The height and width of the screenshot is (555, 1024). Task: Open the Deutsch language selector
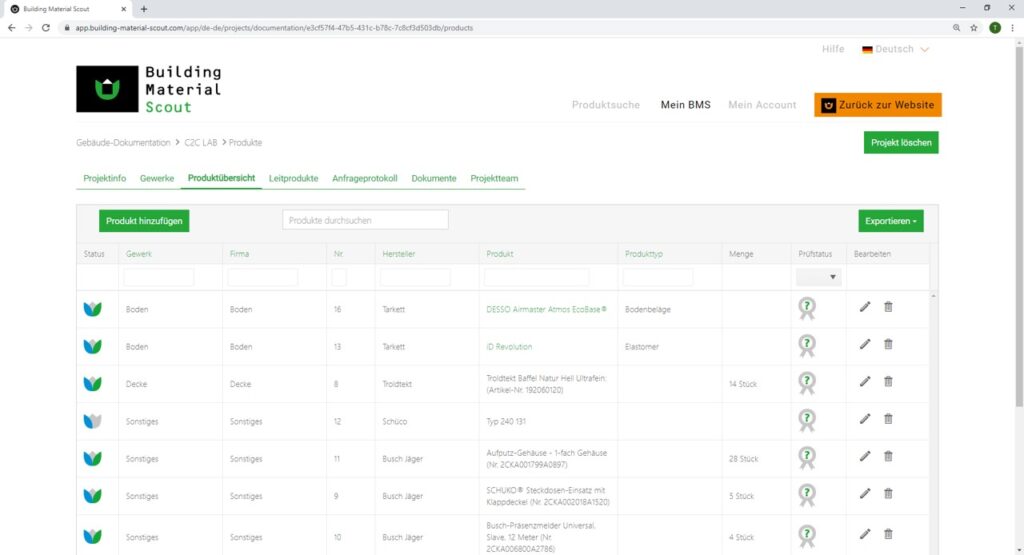(895, 49)
